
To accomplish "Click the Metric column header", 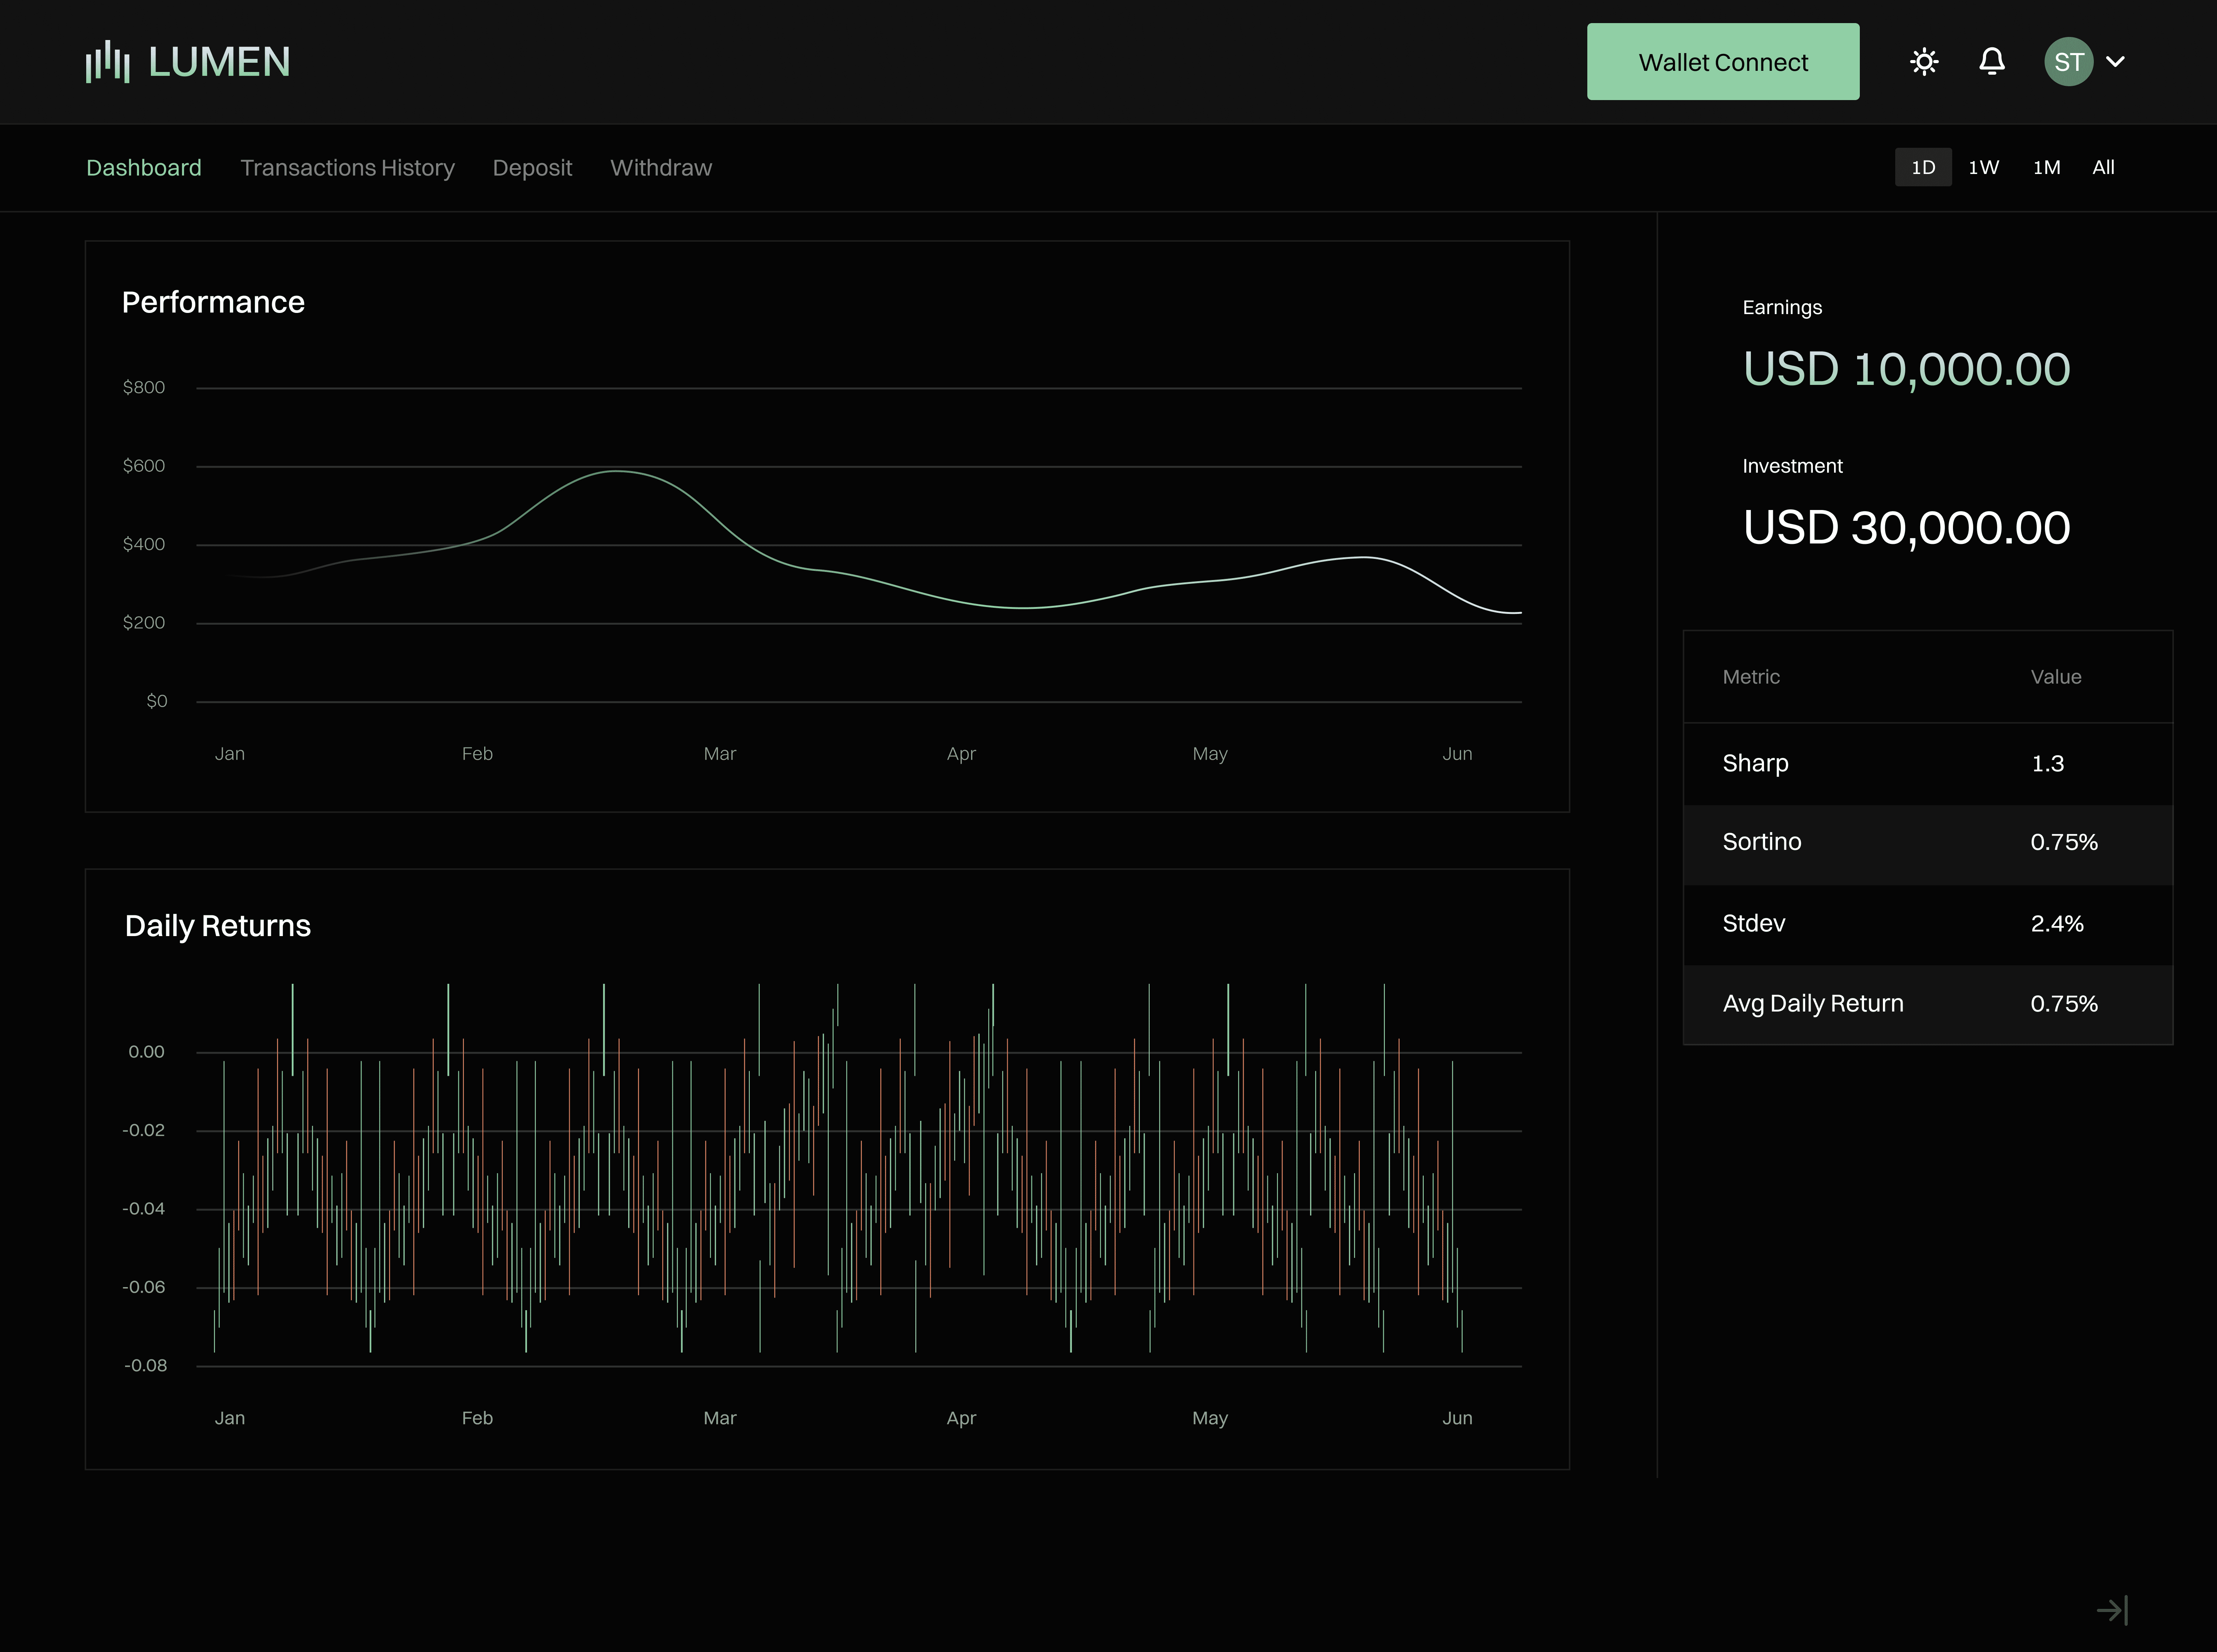I will point(1751,677).
